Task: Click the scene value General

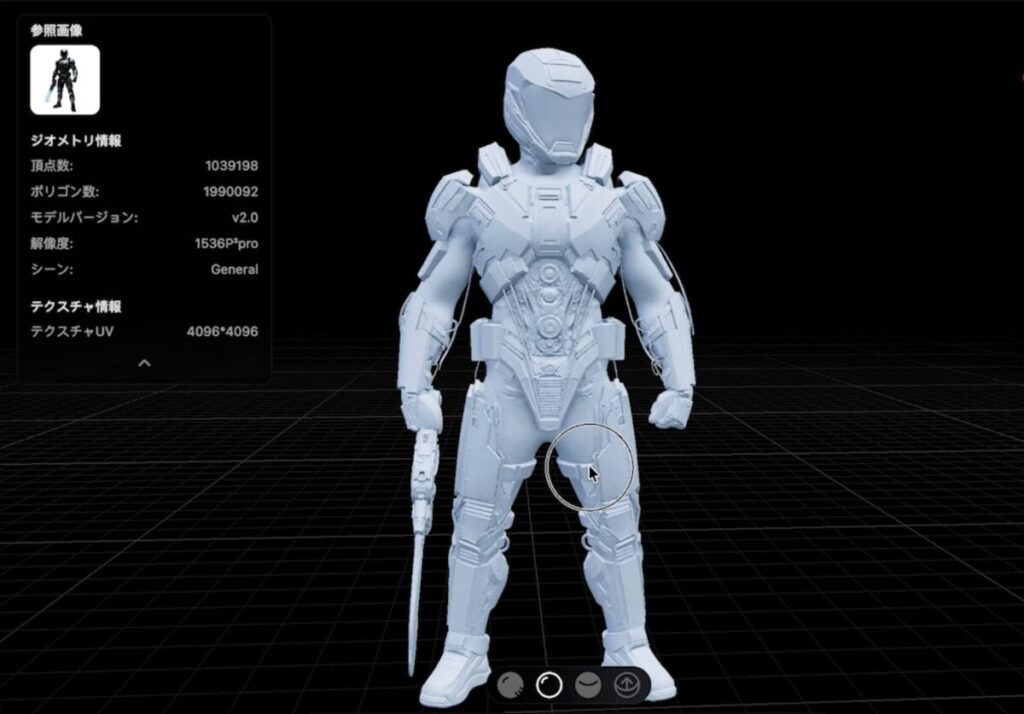Action: (x=234, y=269)
